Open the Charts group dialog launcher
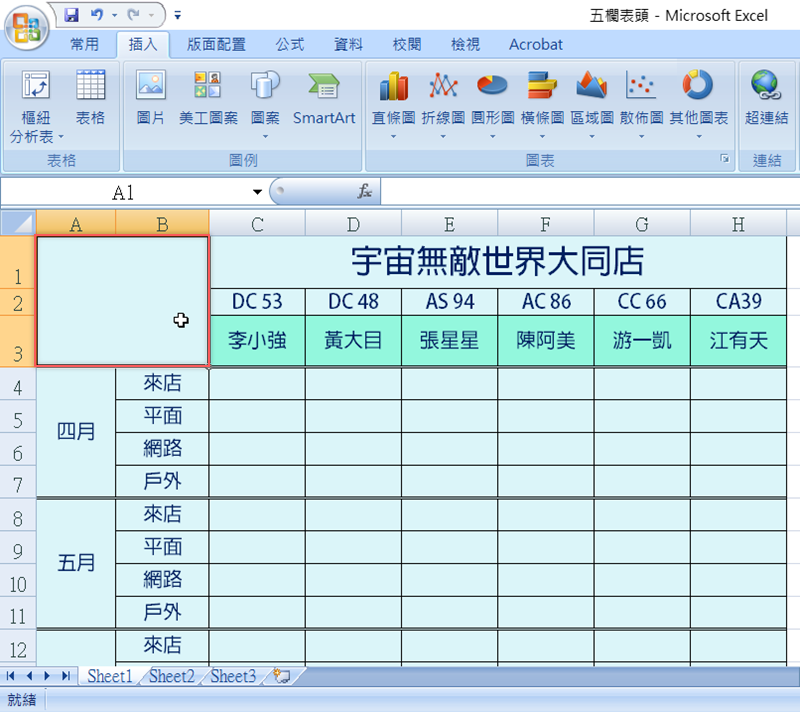The image size is (800, 712). tap(724, 160)
